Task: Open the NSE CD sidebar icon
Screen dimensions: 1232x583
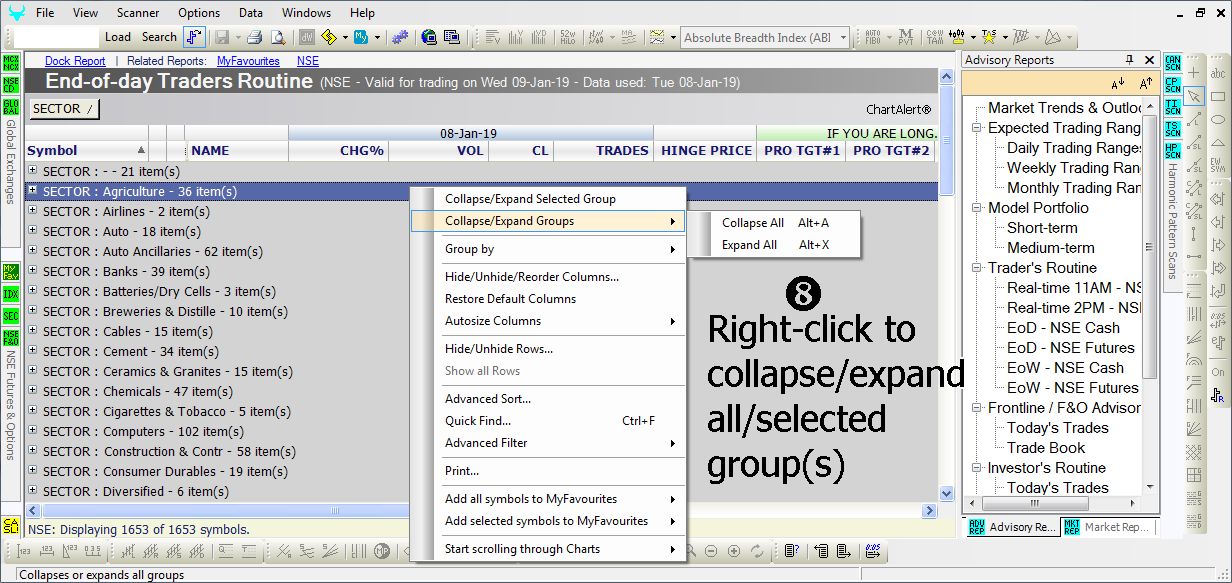Action: coord(11,85)
